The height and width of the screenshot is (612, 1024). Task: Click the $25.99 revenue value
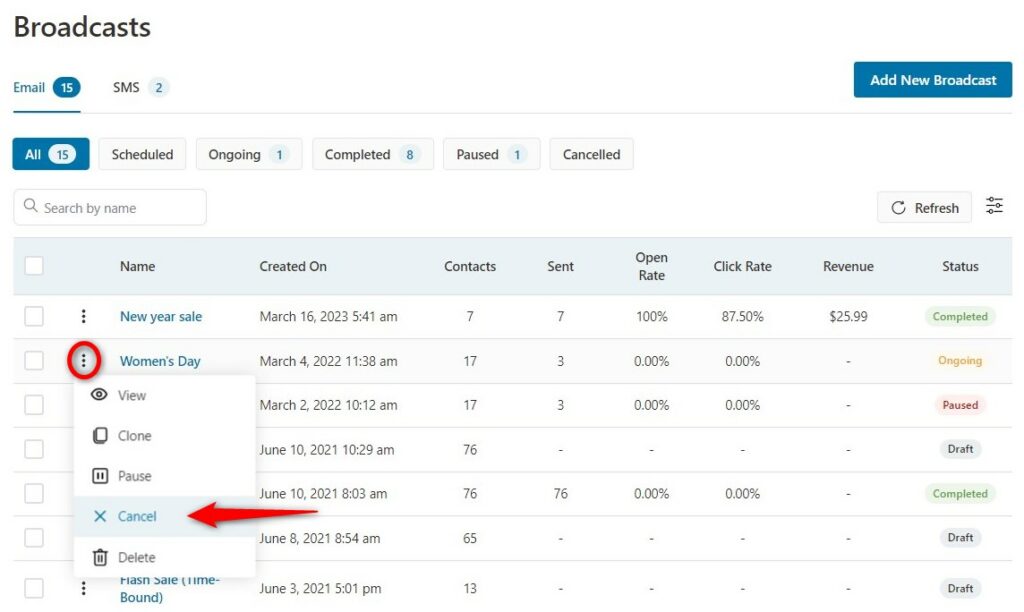848,316
